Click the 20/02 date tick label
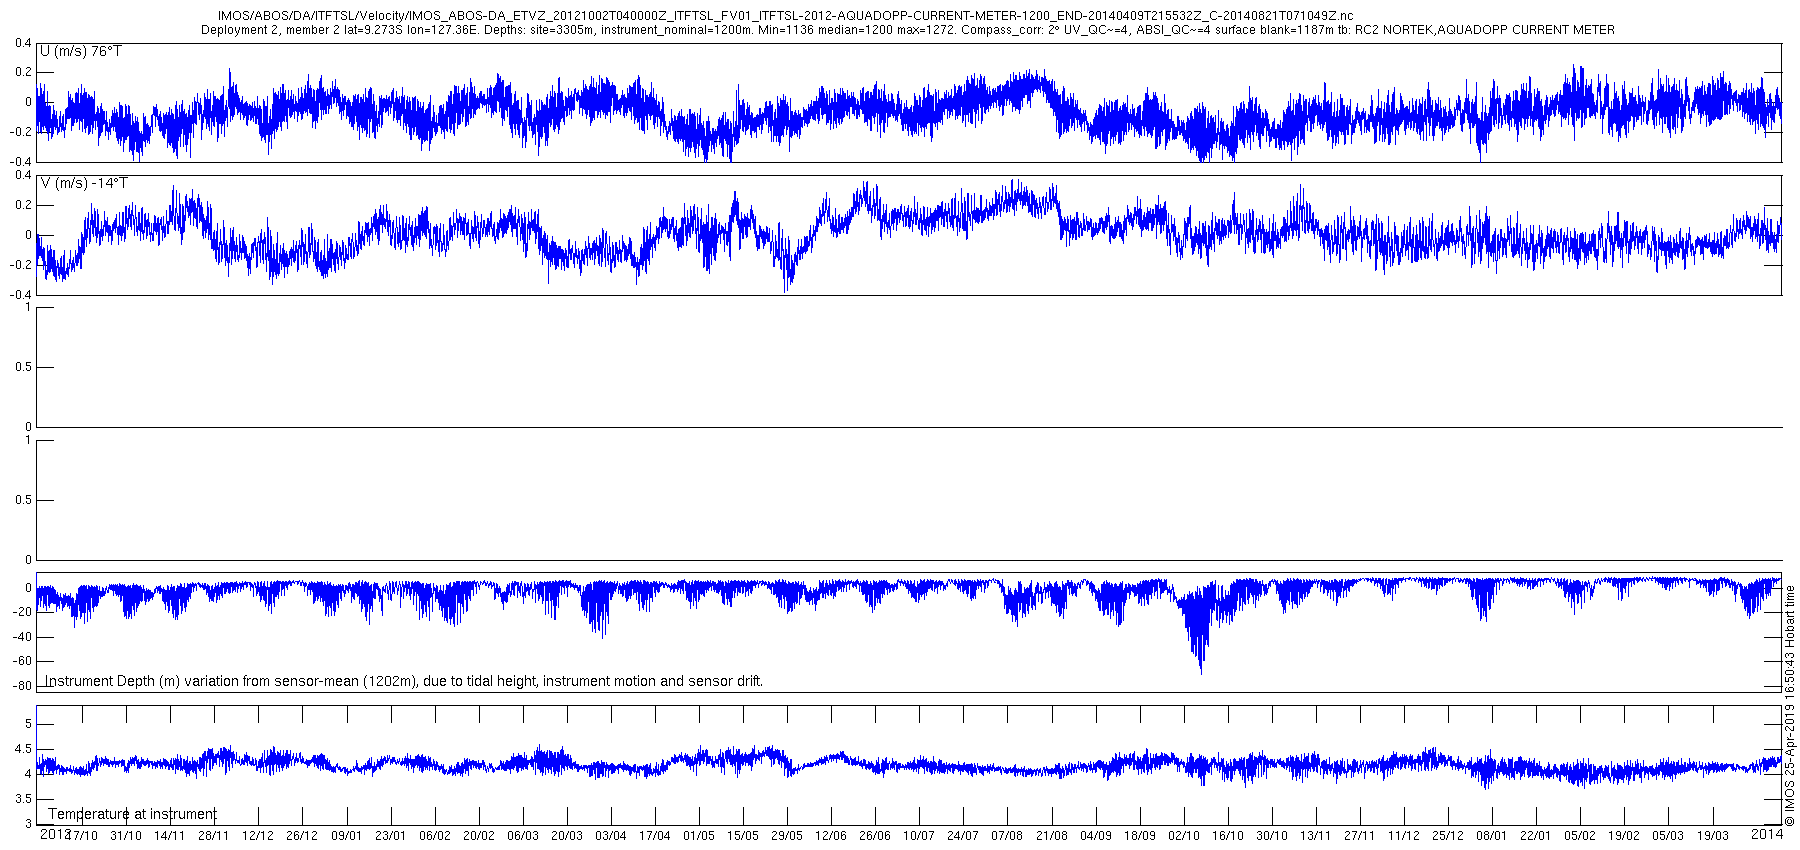 [479, 836]
